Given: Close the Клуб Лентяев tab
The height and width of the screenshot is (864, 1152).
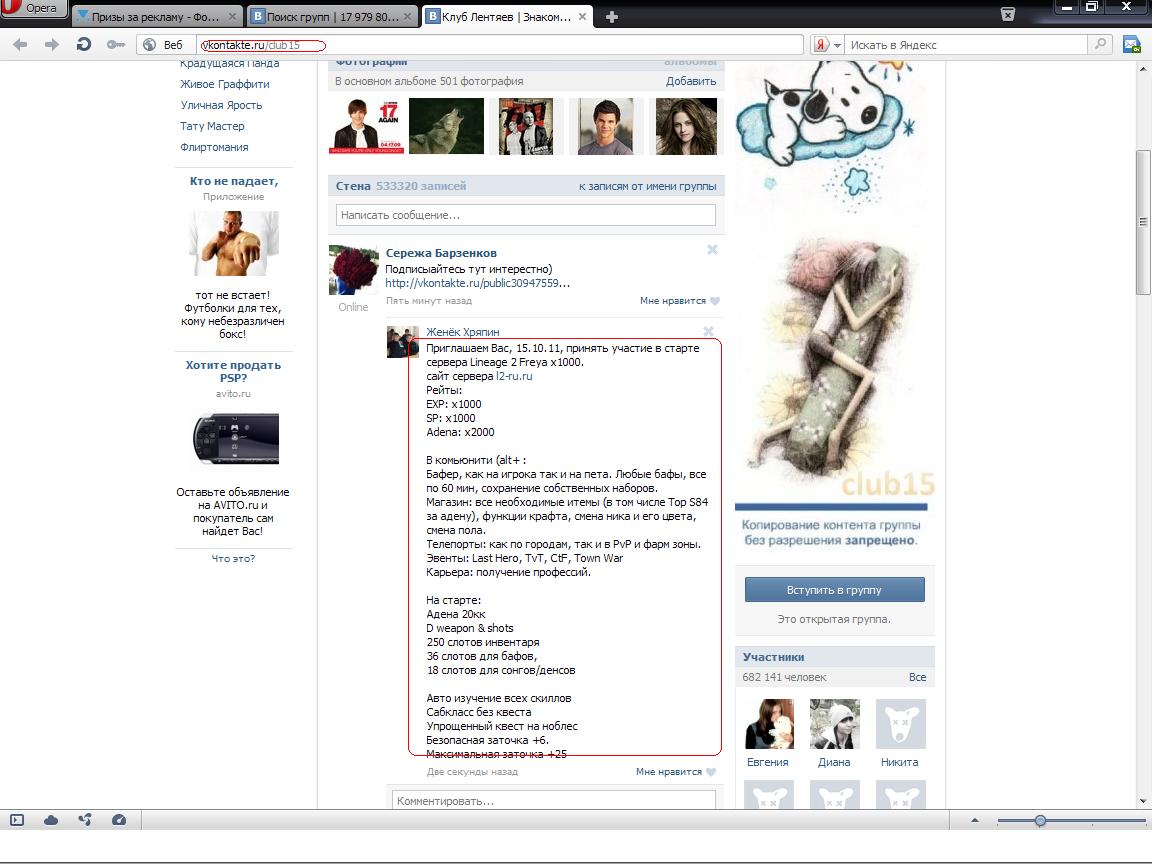Looking at the screenshot, I should point(583,16).
